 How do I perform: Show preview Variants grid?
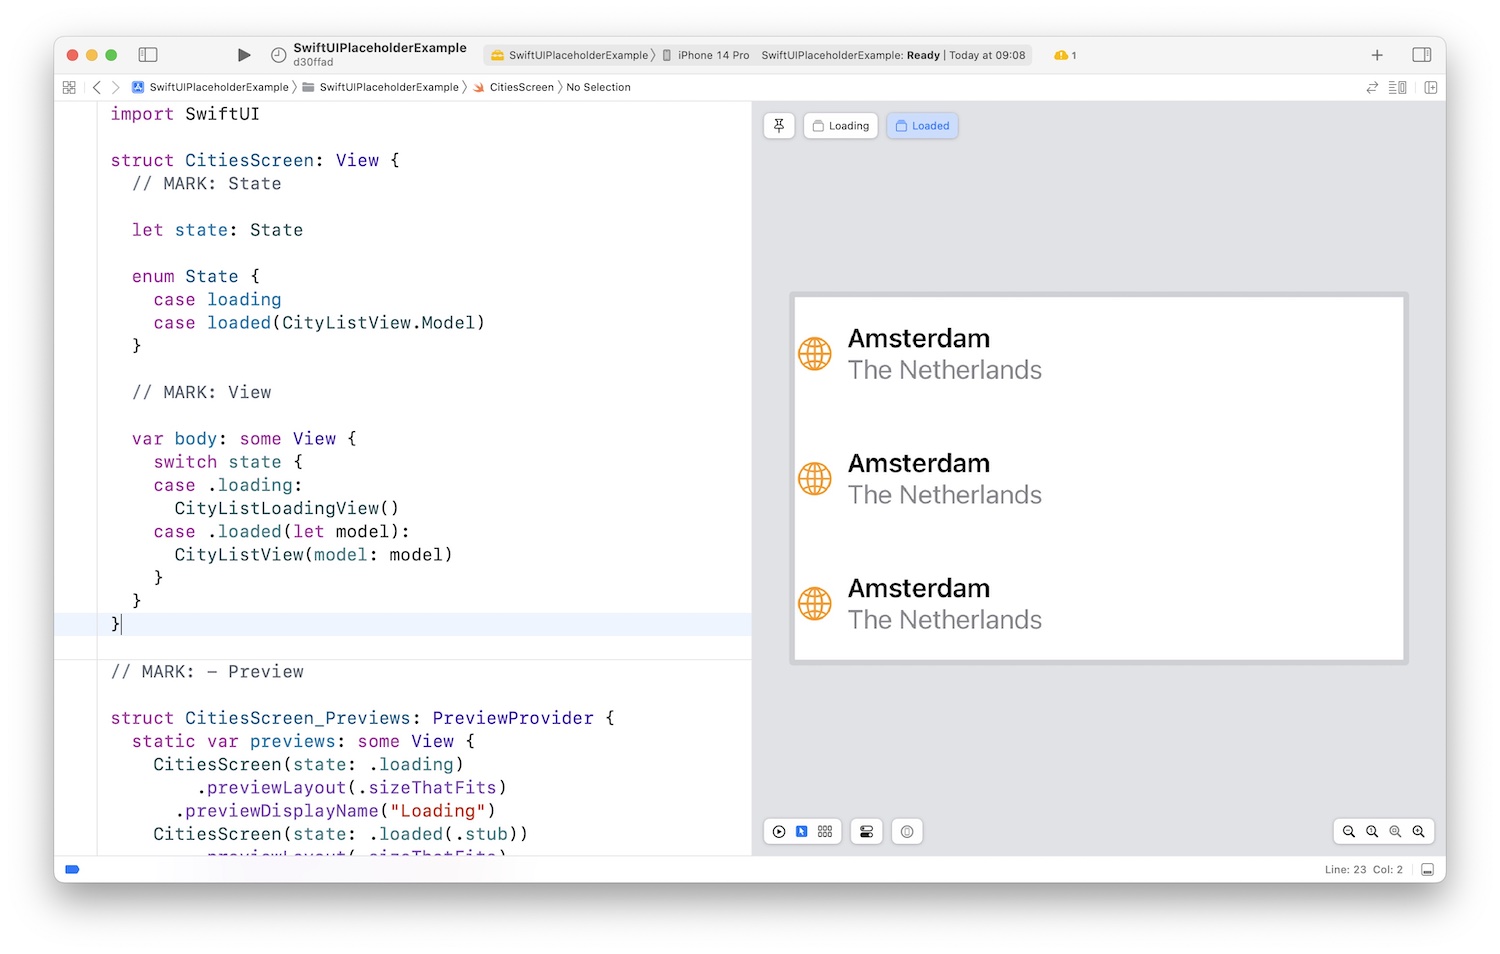tap(825, 832)
